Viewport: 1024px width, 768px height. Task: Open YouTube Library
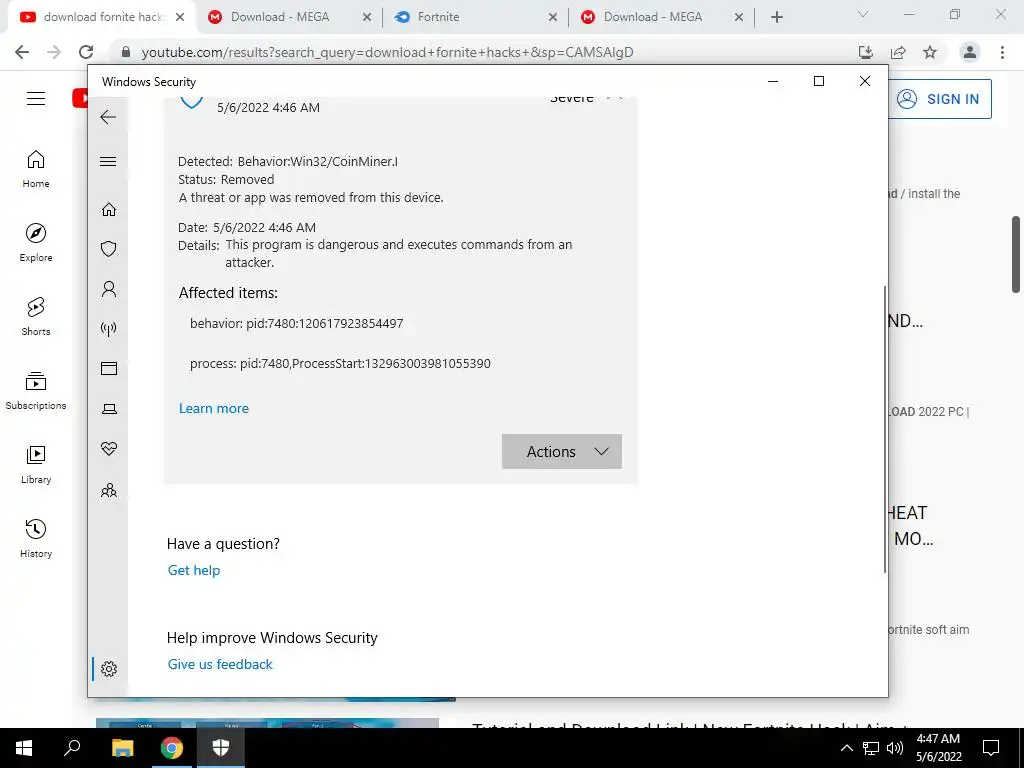36,464
